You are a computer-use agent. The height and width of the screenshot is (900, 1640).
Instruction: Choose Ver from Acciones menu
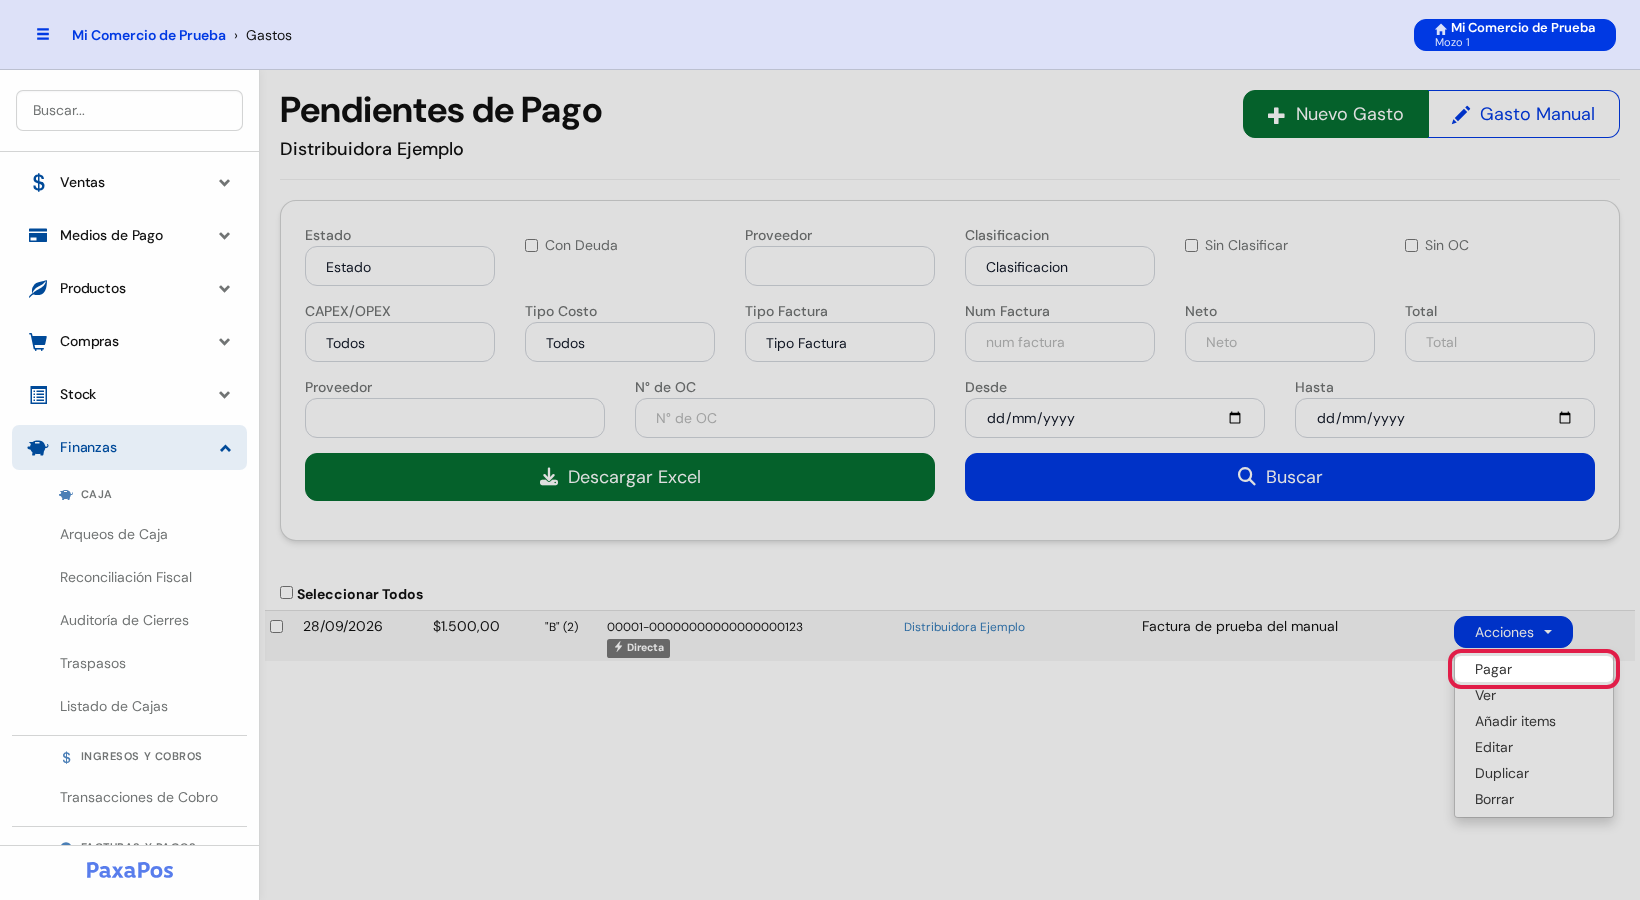click(x=1534, y=695)
